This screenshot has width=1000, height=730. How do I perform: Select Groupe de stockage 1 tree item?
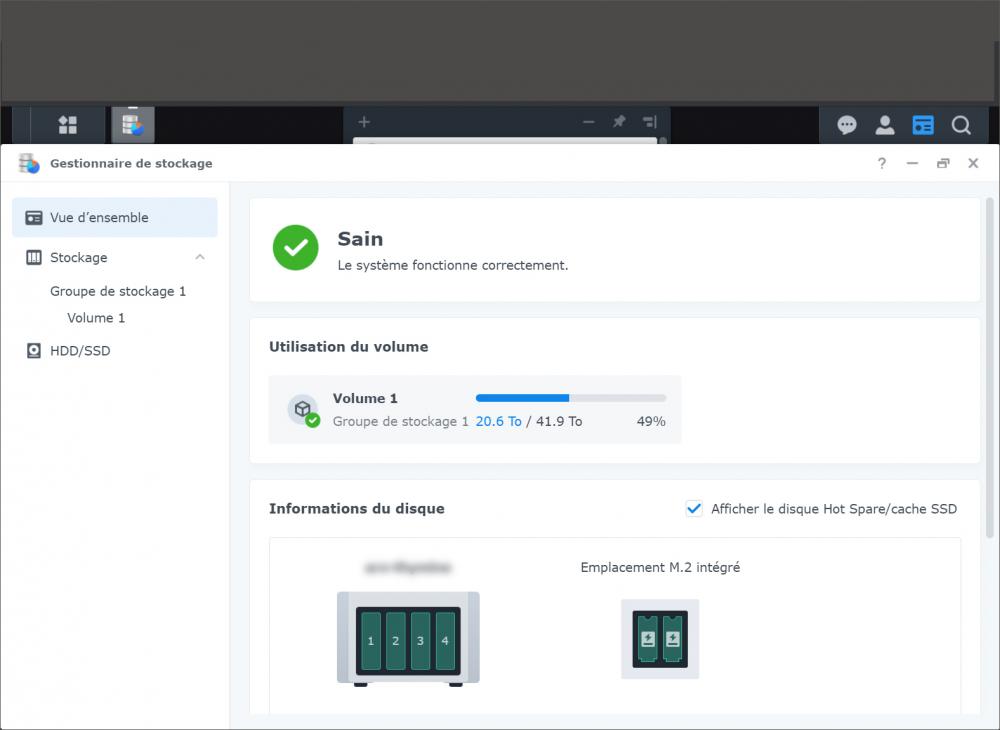(118, 291)
